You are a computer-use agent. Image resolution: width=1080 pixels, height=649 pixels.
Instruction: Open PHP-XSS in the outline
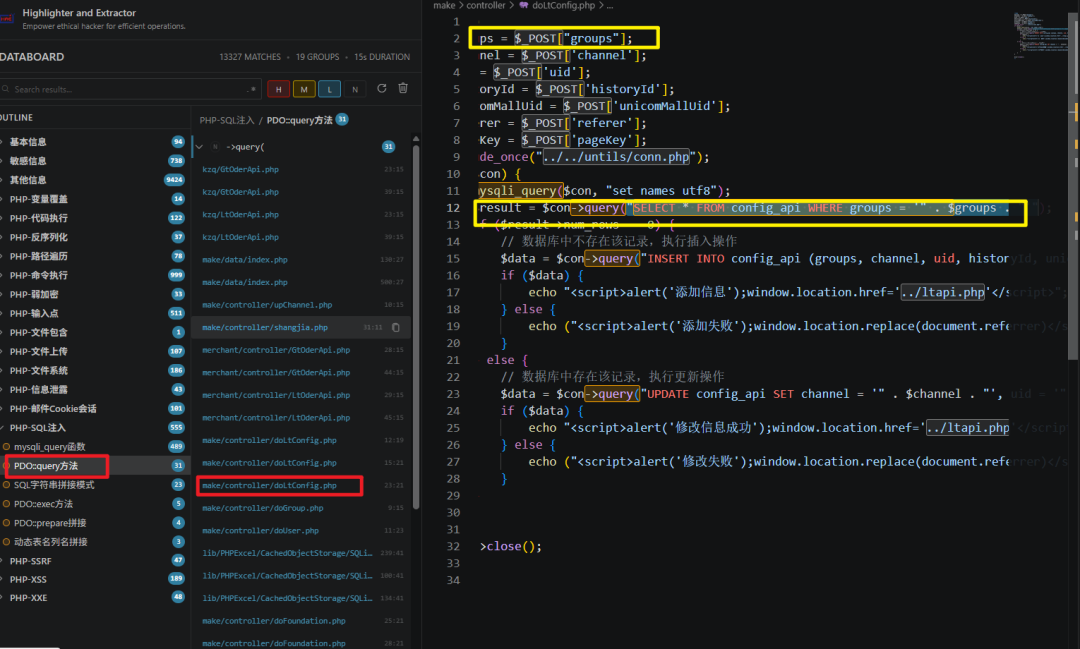pos(28,579)
